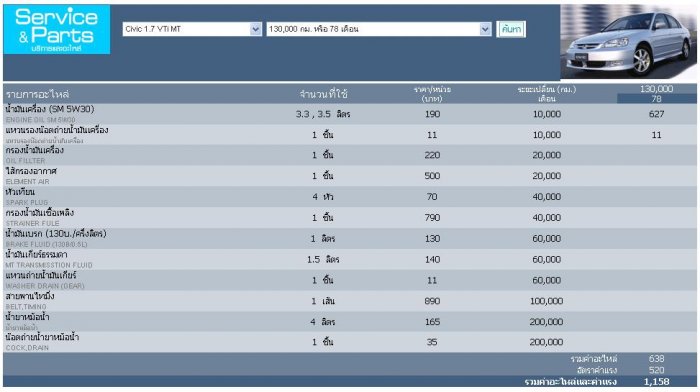Click the silver Honda Civic car image

pos(628,42)
